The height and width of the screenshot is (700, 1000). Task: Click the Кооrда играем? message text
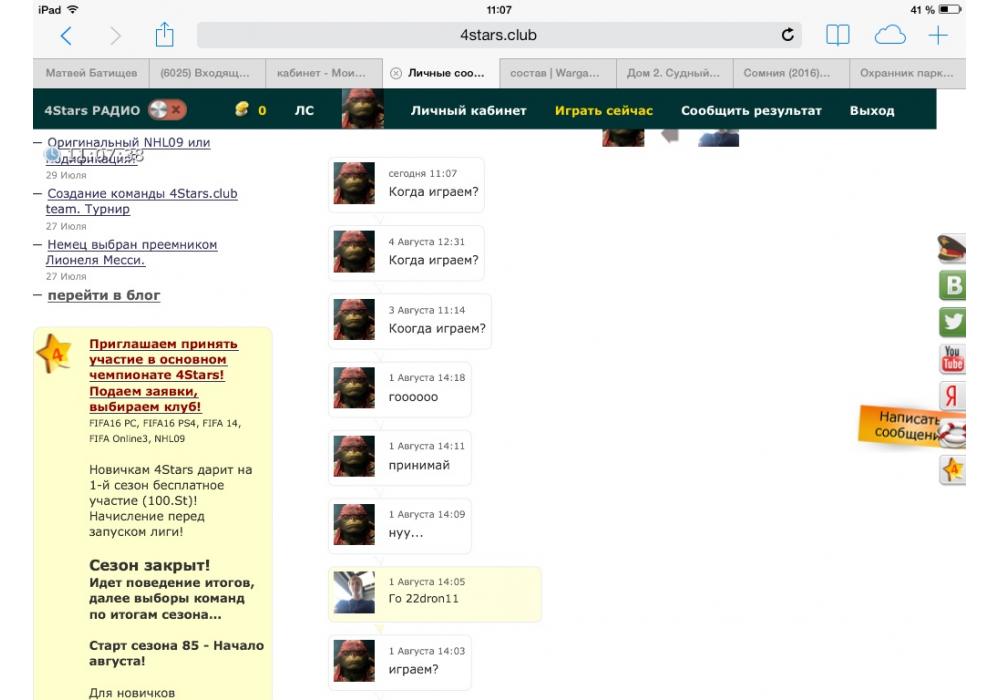tap(437, 329)
